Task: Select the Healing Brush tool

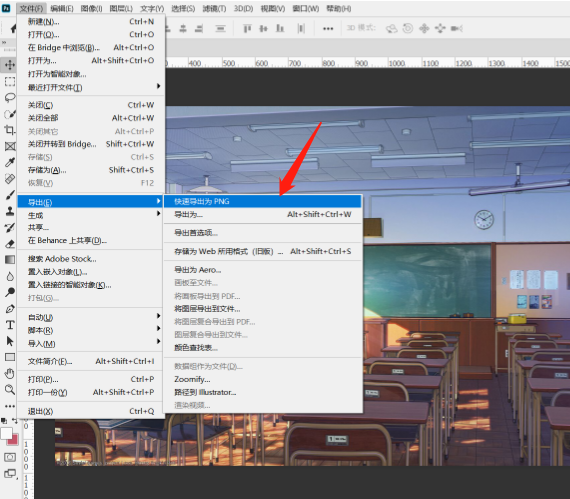Action: point(9,178)
